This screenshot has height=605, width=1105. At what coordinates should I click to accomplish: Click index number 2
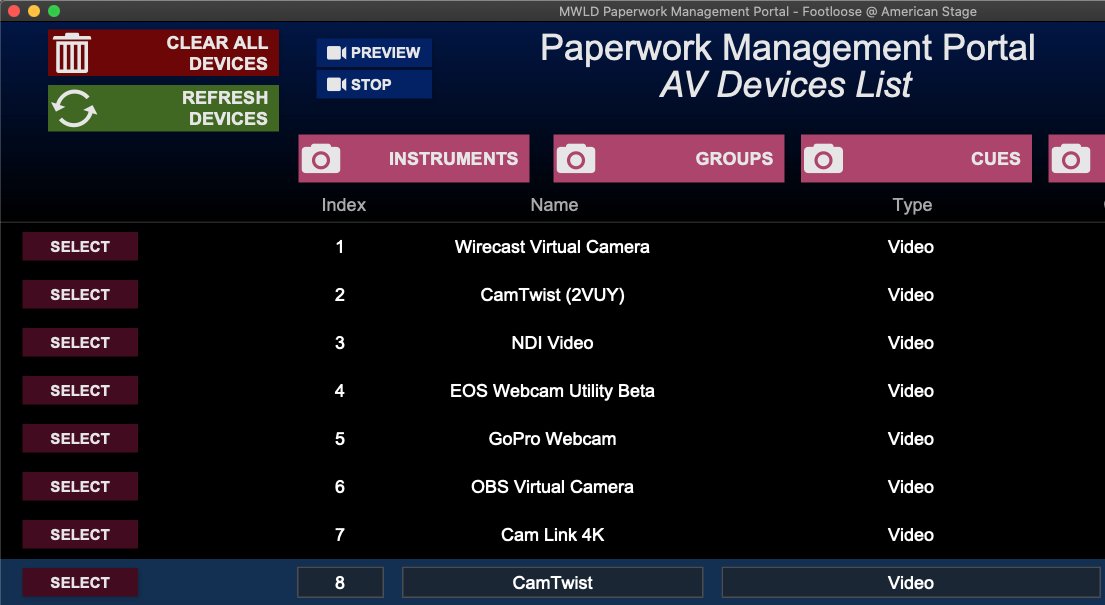[x=340, y=295]
